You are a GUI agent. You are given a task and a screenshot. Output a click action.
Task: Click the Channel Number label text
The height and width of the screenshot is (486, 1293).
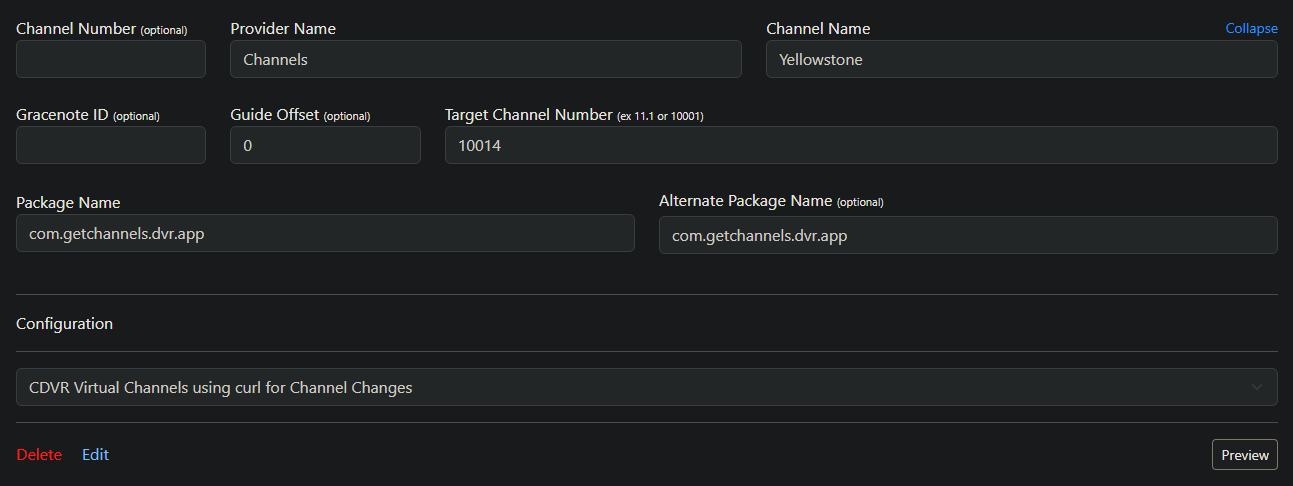click(76, 29)
